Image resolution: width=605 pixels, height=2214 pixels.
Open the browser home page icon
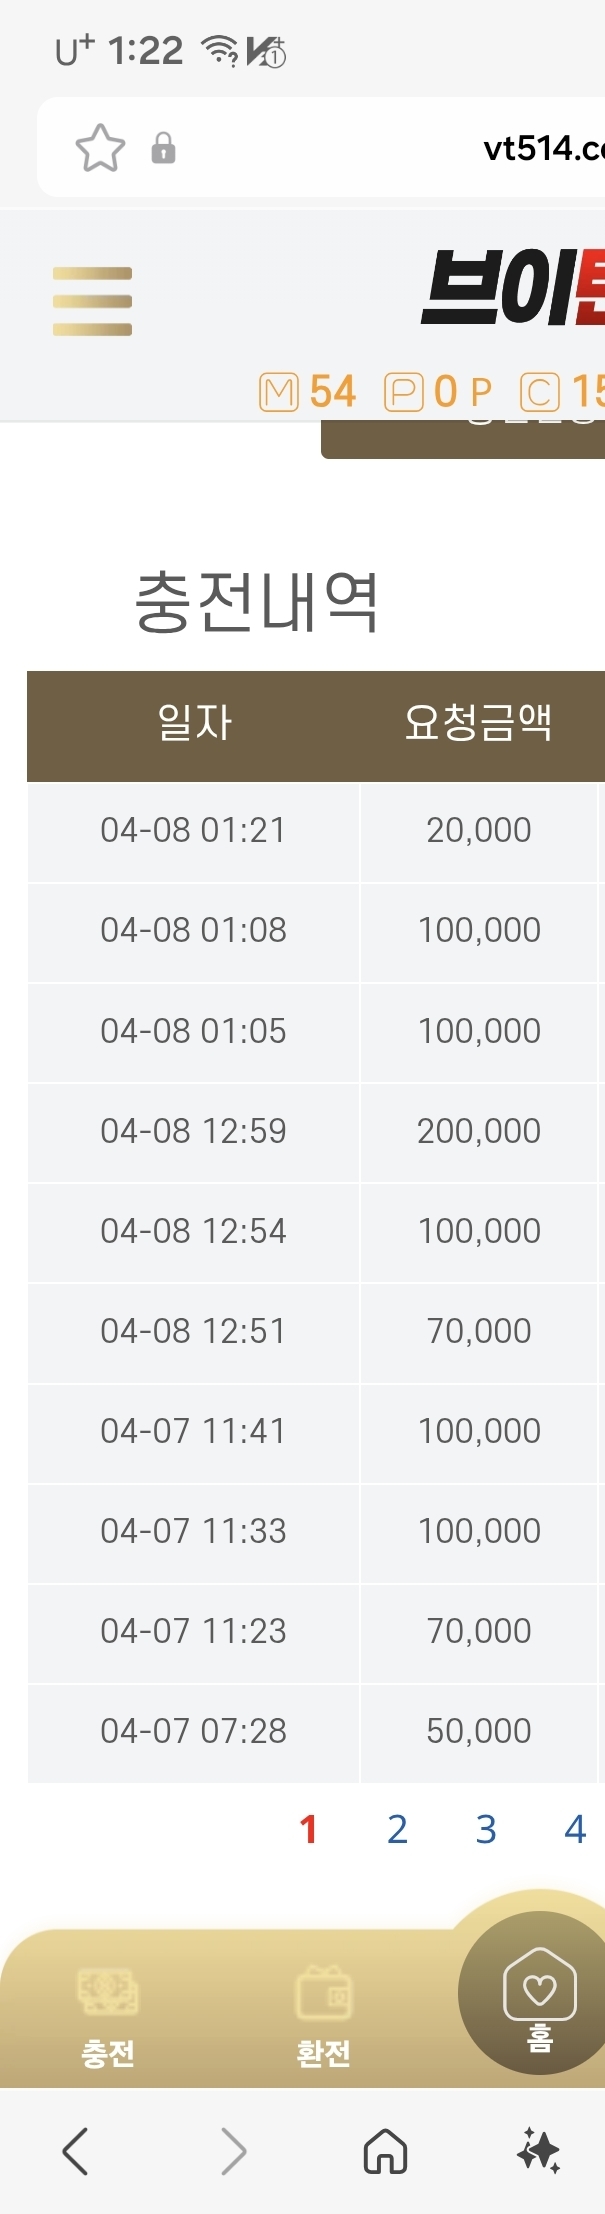pos(386,2151)
